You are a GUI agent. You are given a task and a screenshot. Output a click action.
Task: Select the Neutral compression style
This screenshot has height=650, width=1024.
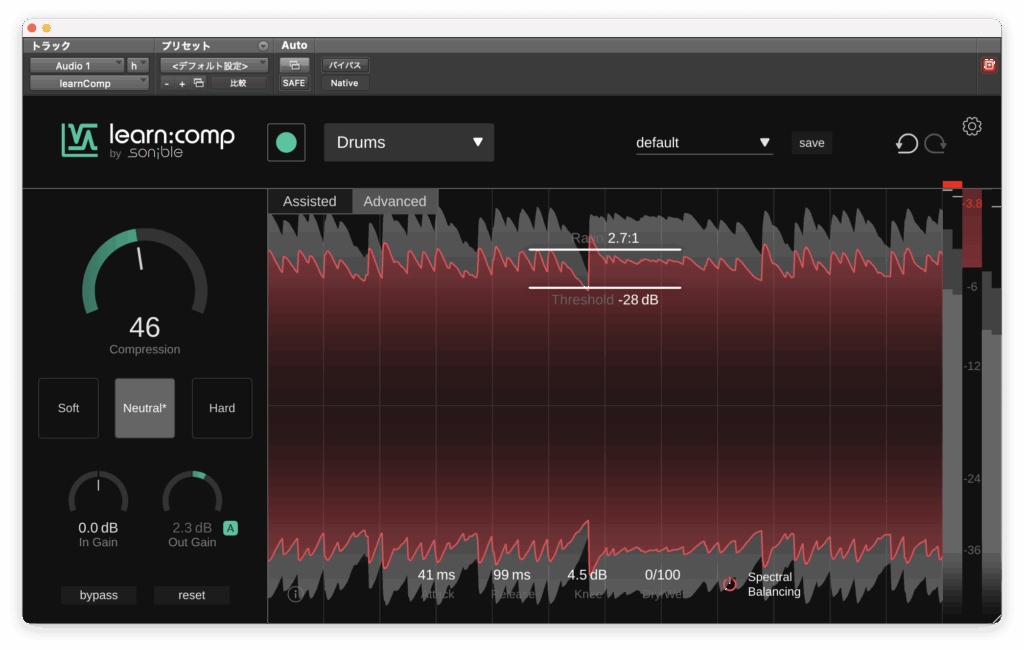point(145,408)
